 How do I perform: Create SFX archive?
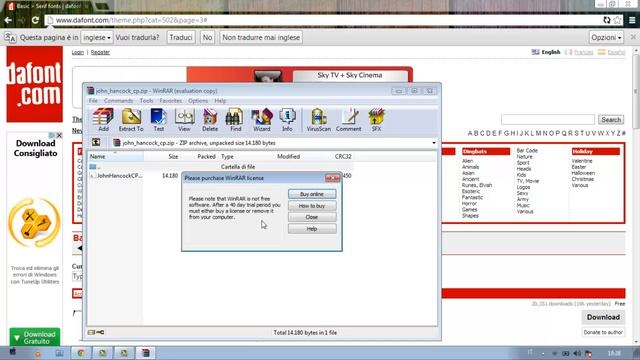[376, 120]
